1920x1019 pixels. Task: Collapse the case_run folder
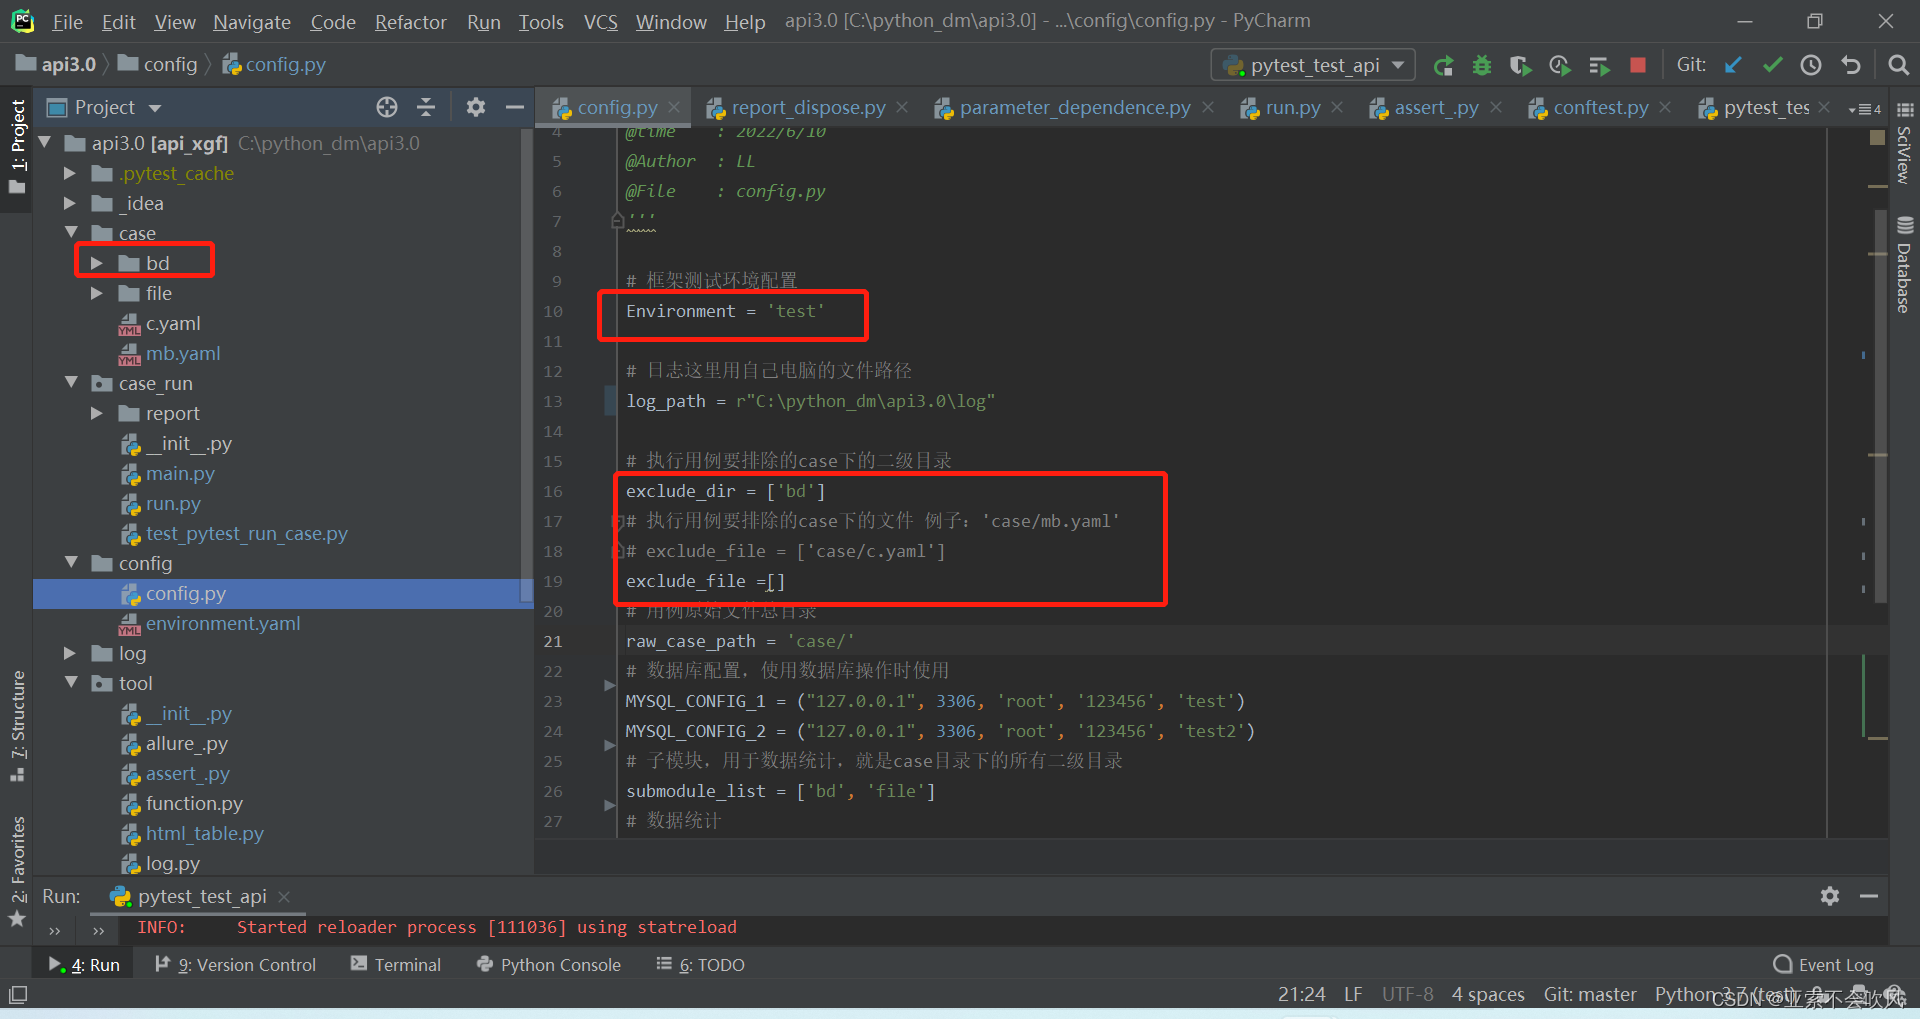[71, 383]
